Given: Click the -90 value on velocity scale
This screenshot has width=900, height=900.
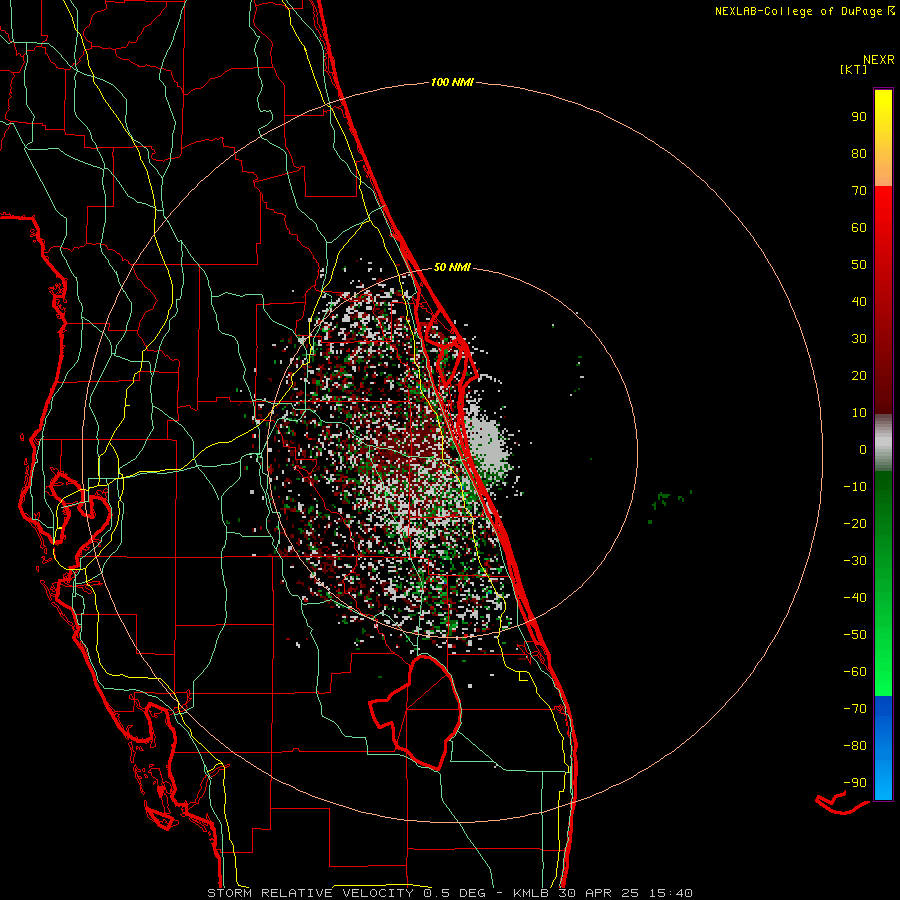Looking at the screenshot, I should tap(855, 783).
